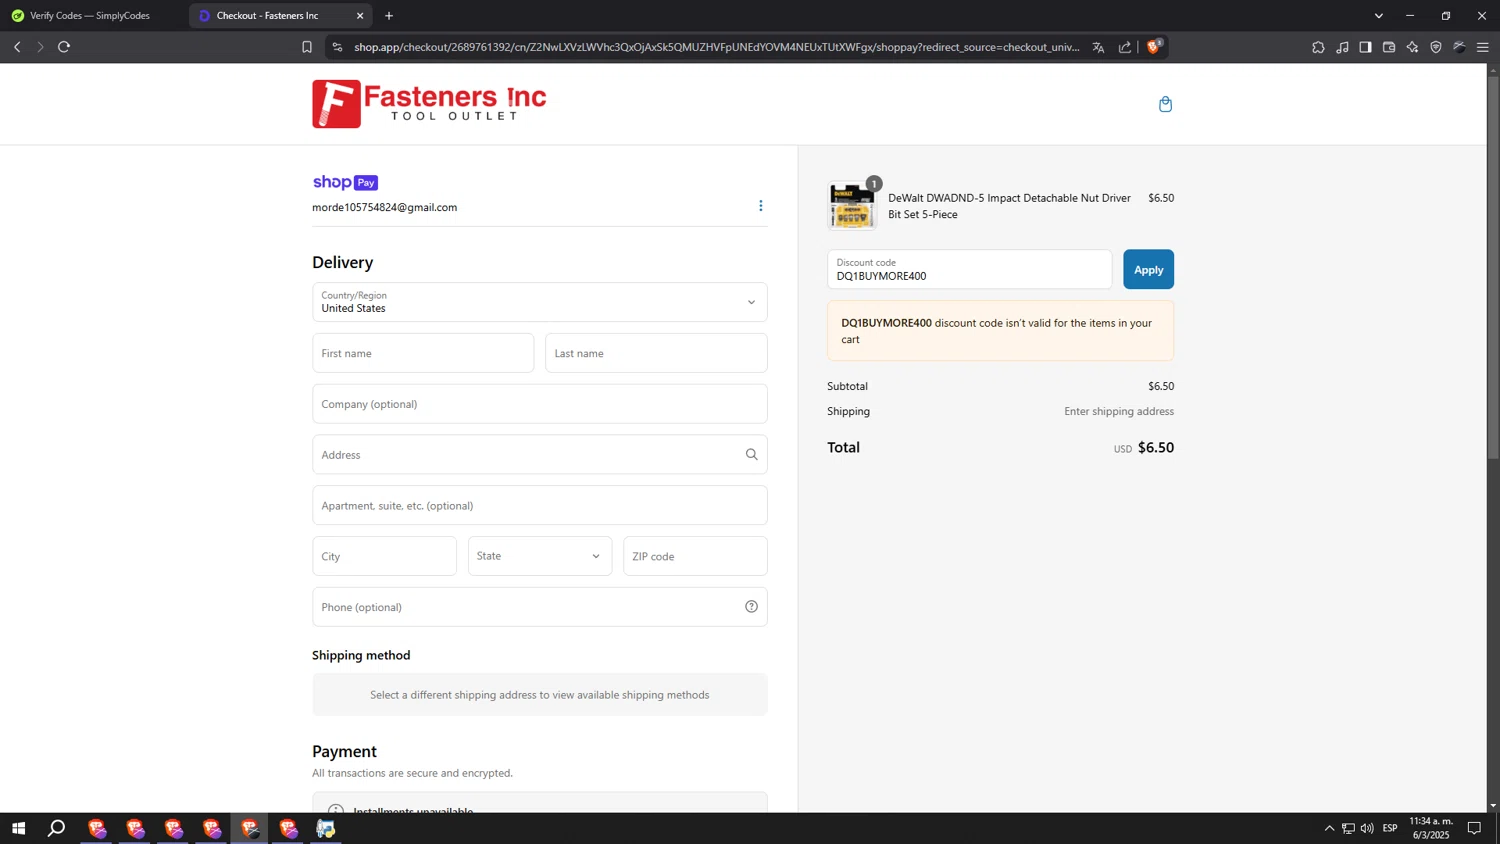Click the Fasteners Inc Tool Outlet logo
Viewport: 1500px width, 844px height.
pos(429,104)
